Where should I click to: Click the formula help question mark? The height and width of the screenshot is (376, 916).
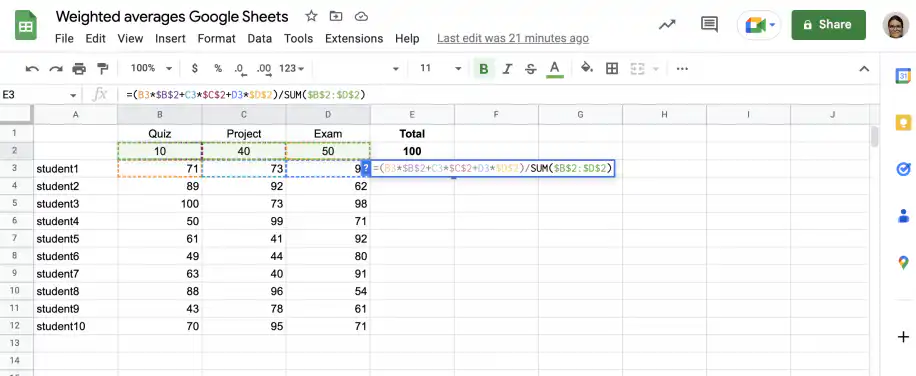coord(366,168)
